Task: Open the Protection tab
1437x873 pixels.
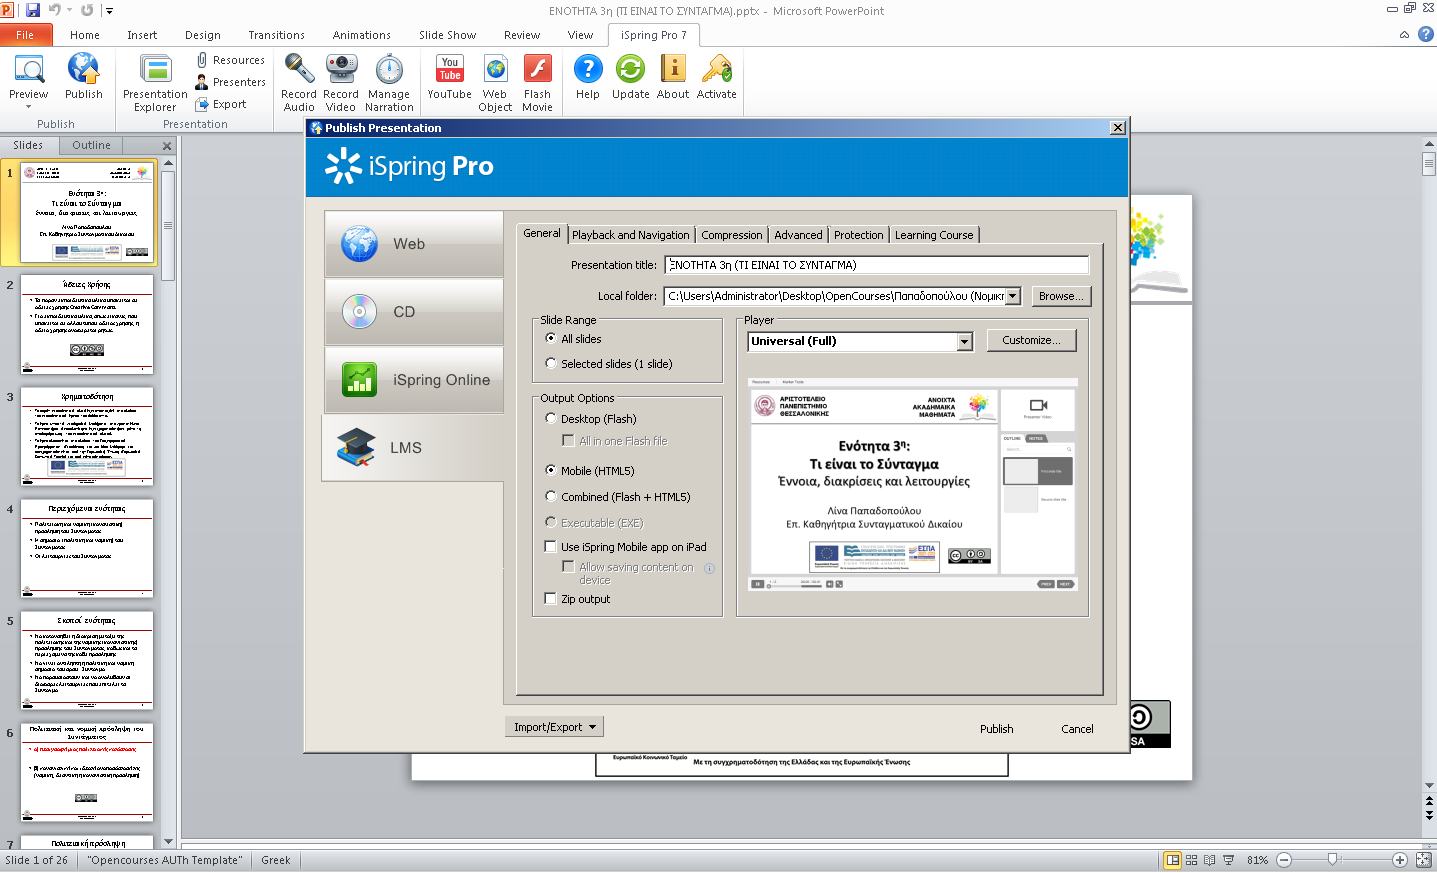Action: tap(859, 235)
